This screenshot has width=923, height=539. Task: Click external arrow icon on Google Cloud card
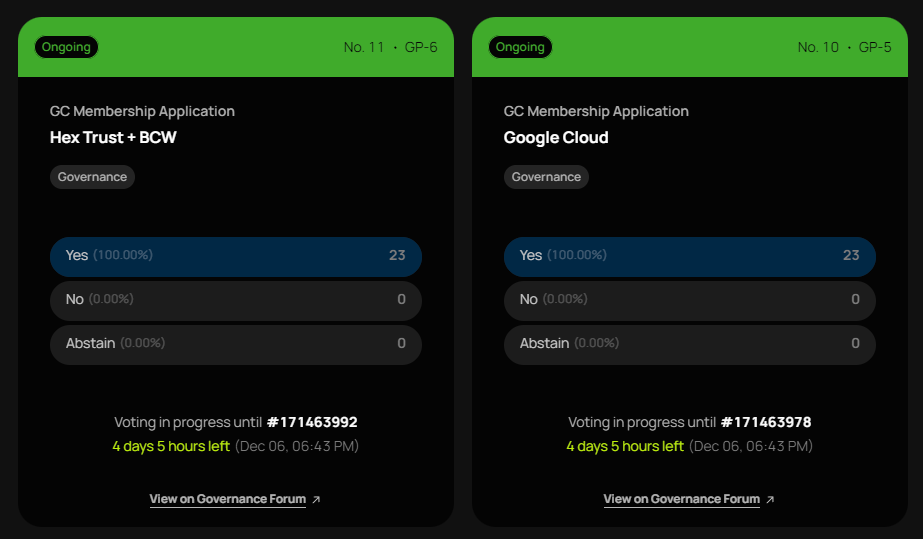tap(770, 500)
